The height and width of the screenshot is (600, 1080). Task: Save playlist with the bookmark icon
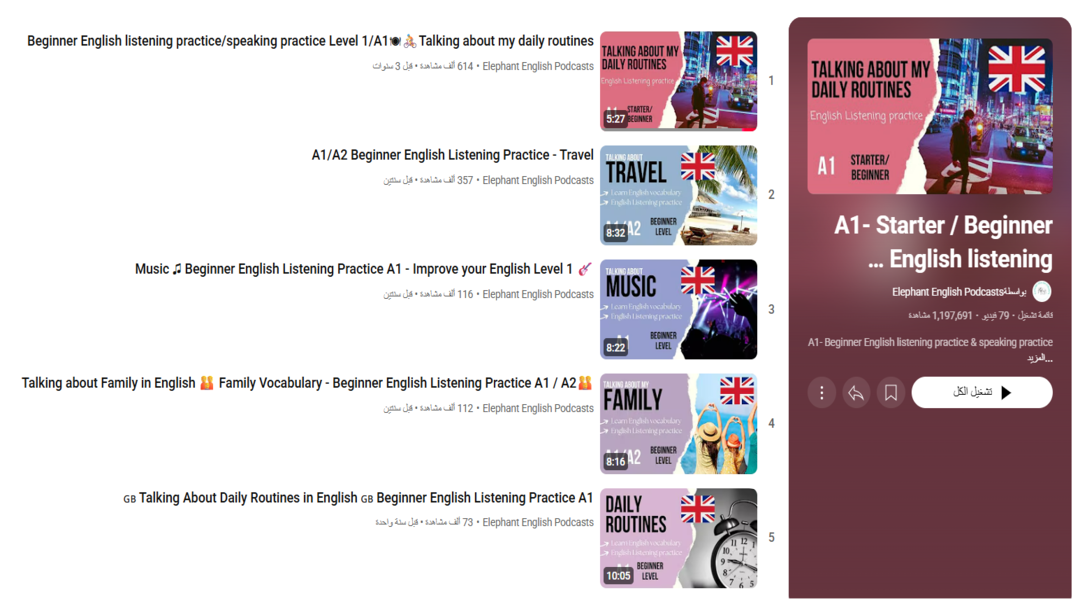coord(891,393)
